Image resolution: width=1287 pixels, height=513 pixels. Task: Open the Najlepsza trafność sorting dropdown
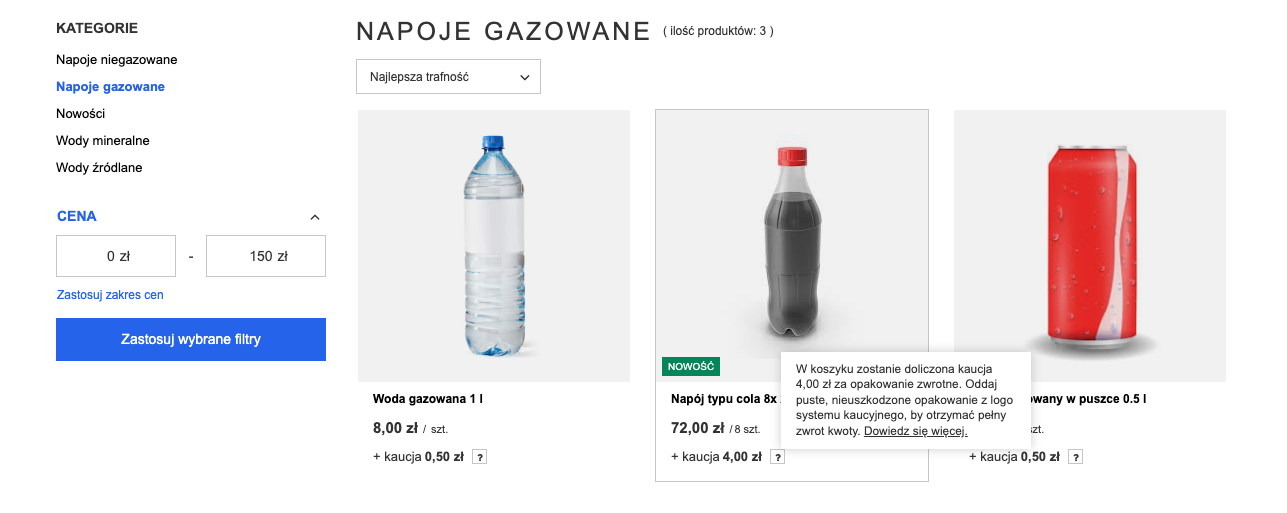pos(448,77)
